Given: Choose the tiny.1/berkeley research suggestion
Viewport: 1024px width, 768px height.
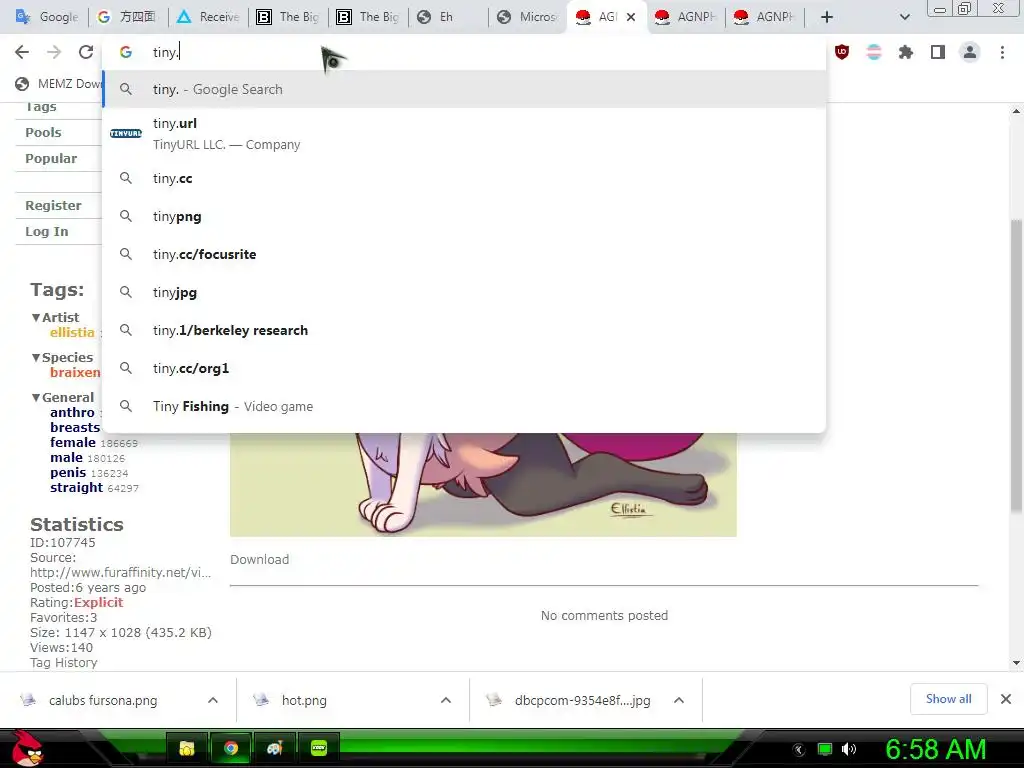Looking at the screenshot, I should [x=464, y=330].
